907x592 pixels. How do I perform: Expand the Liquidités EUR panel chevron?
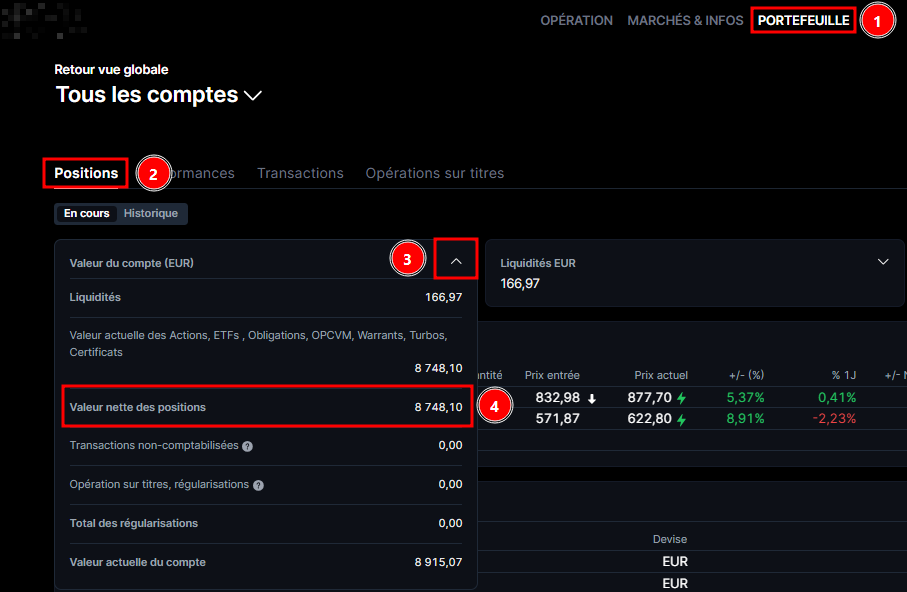(883, 262)
